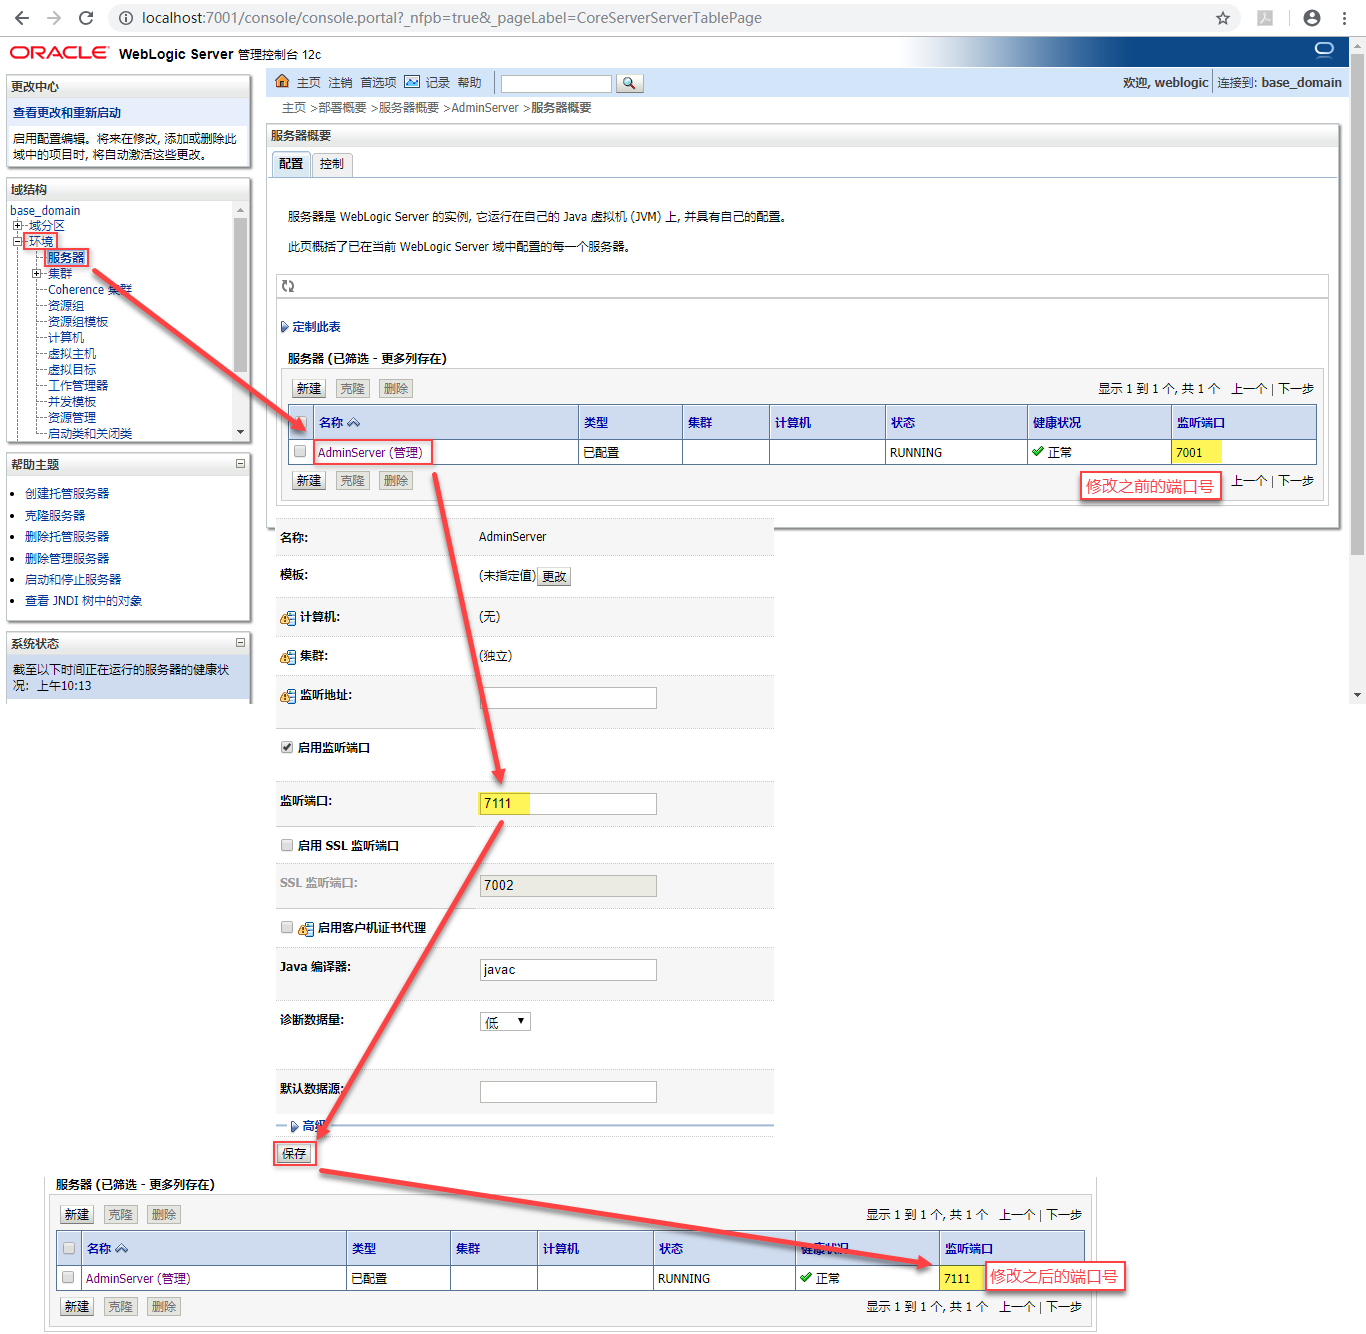
Task: Collapse the 环境 tree node
Action: [x=17, y=242]
